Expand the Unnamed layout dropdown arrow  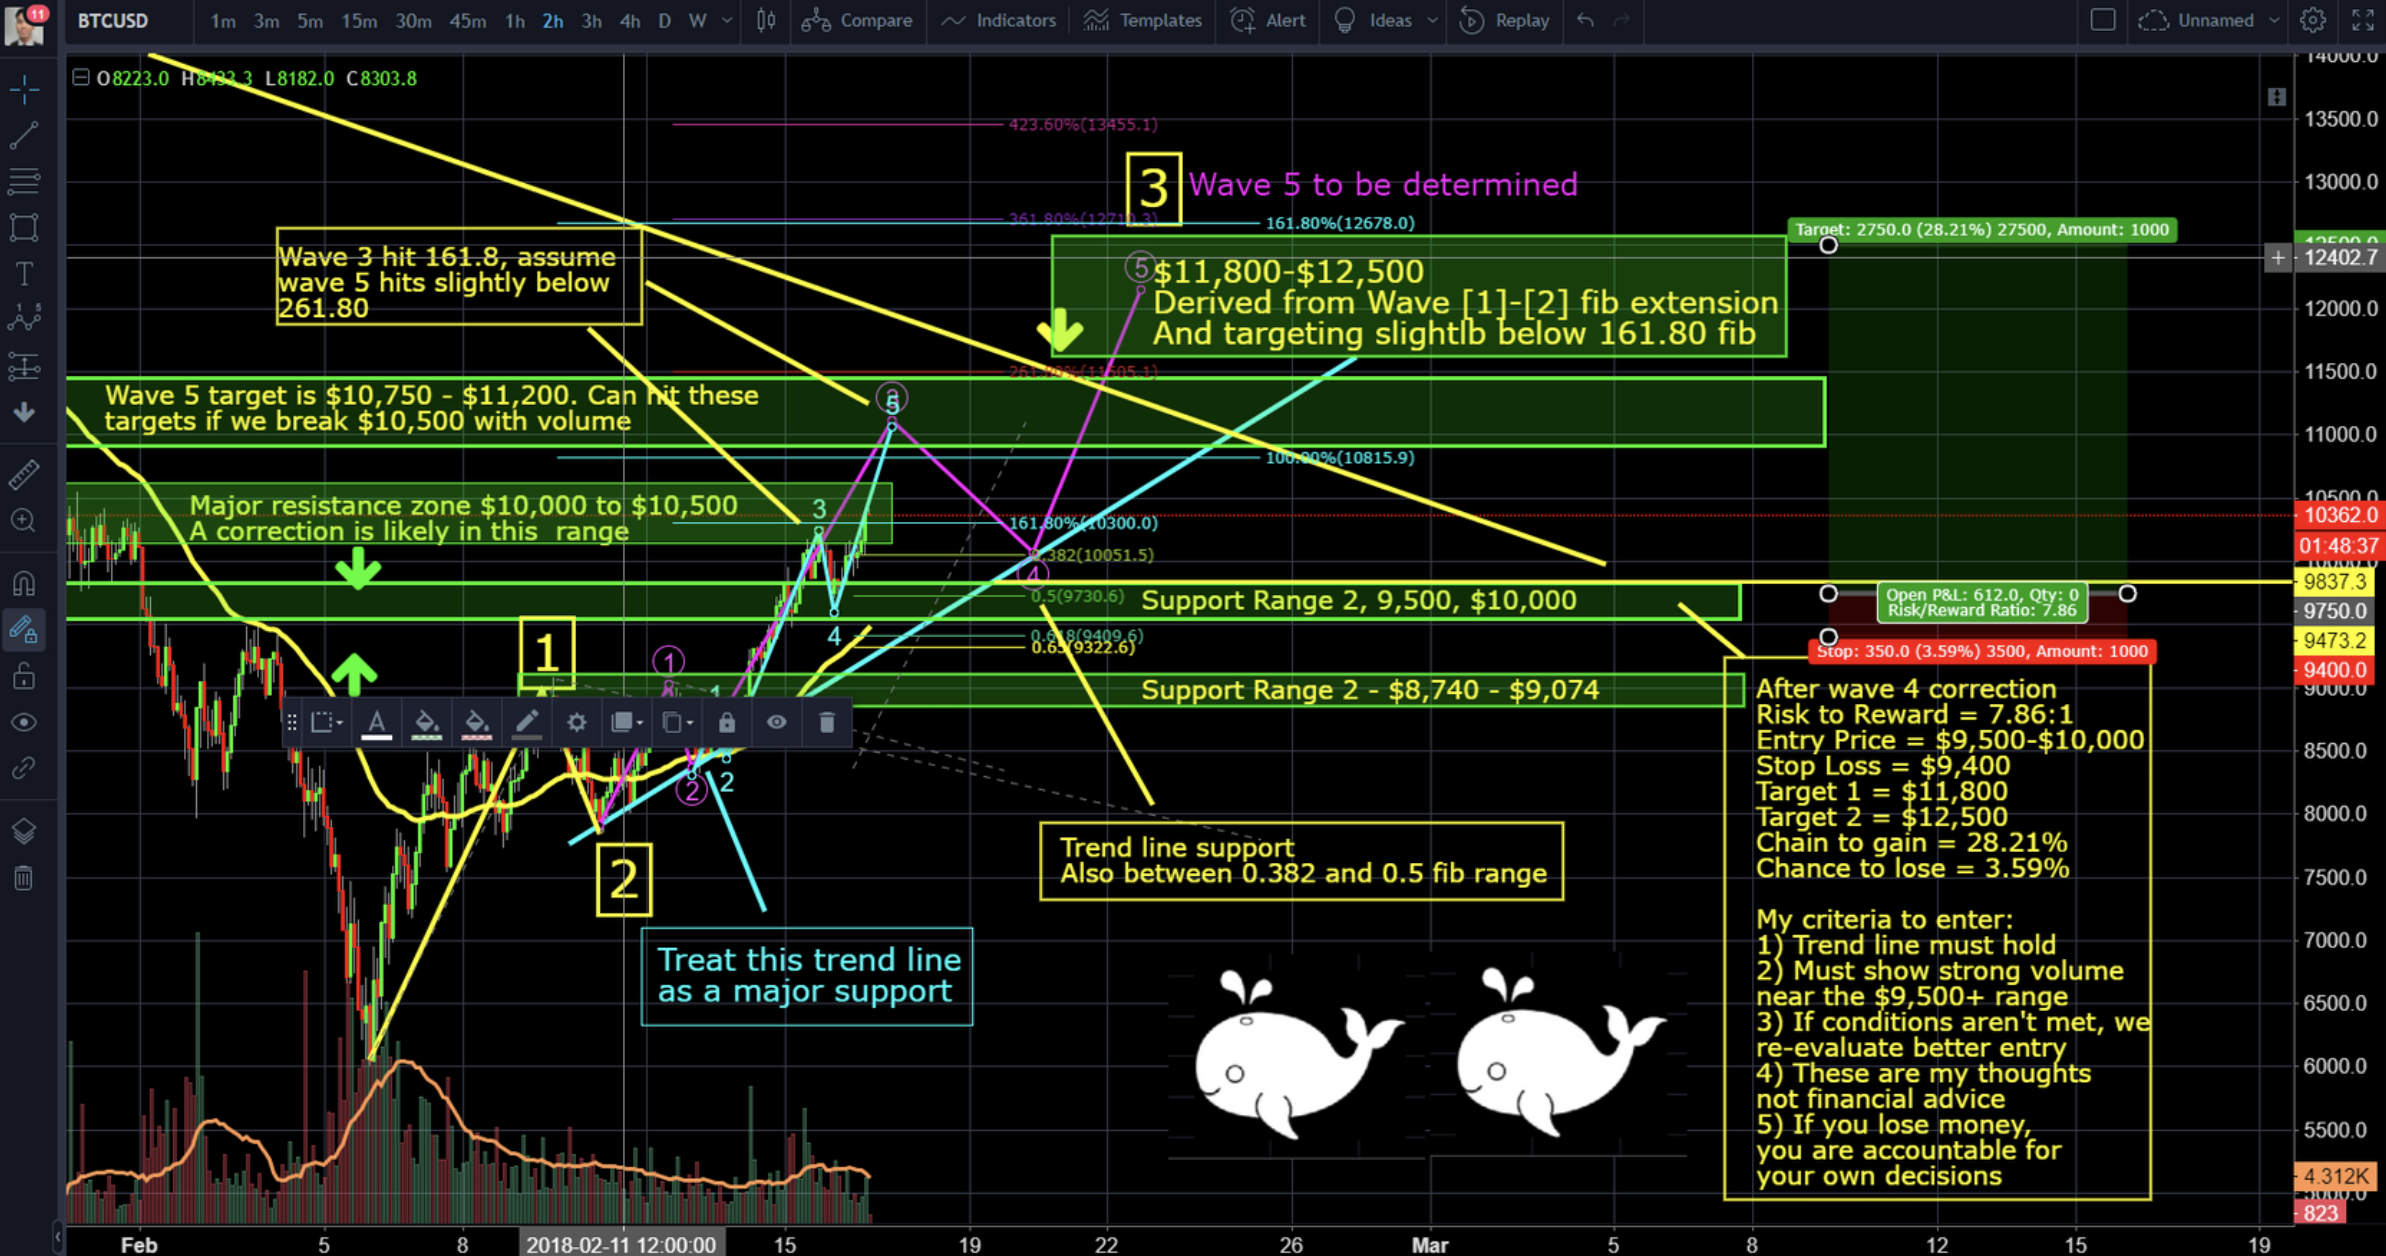click(x=2274, y=20)
